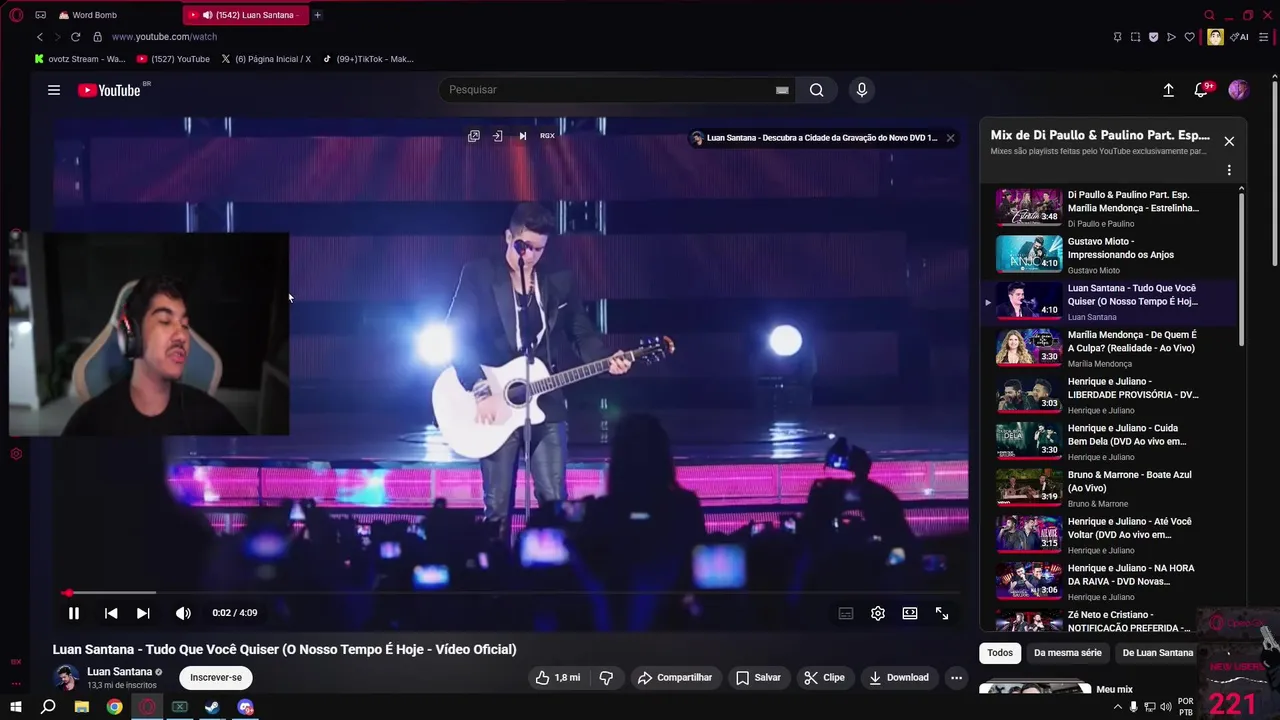
Task: Play Henrique e Juliano Até Você Voltar
Action: [x=1110, y=534]
